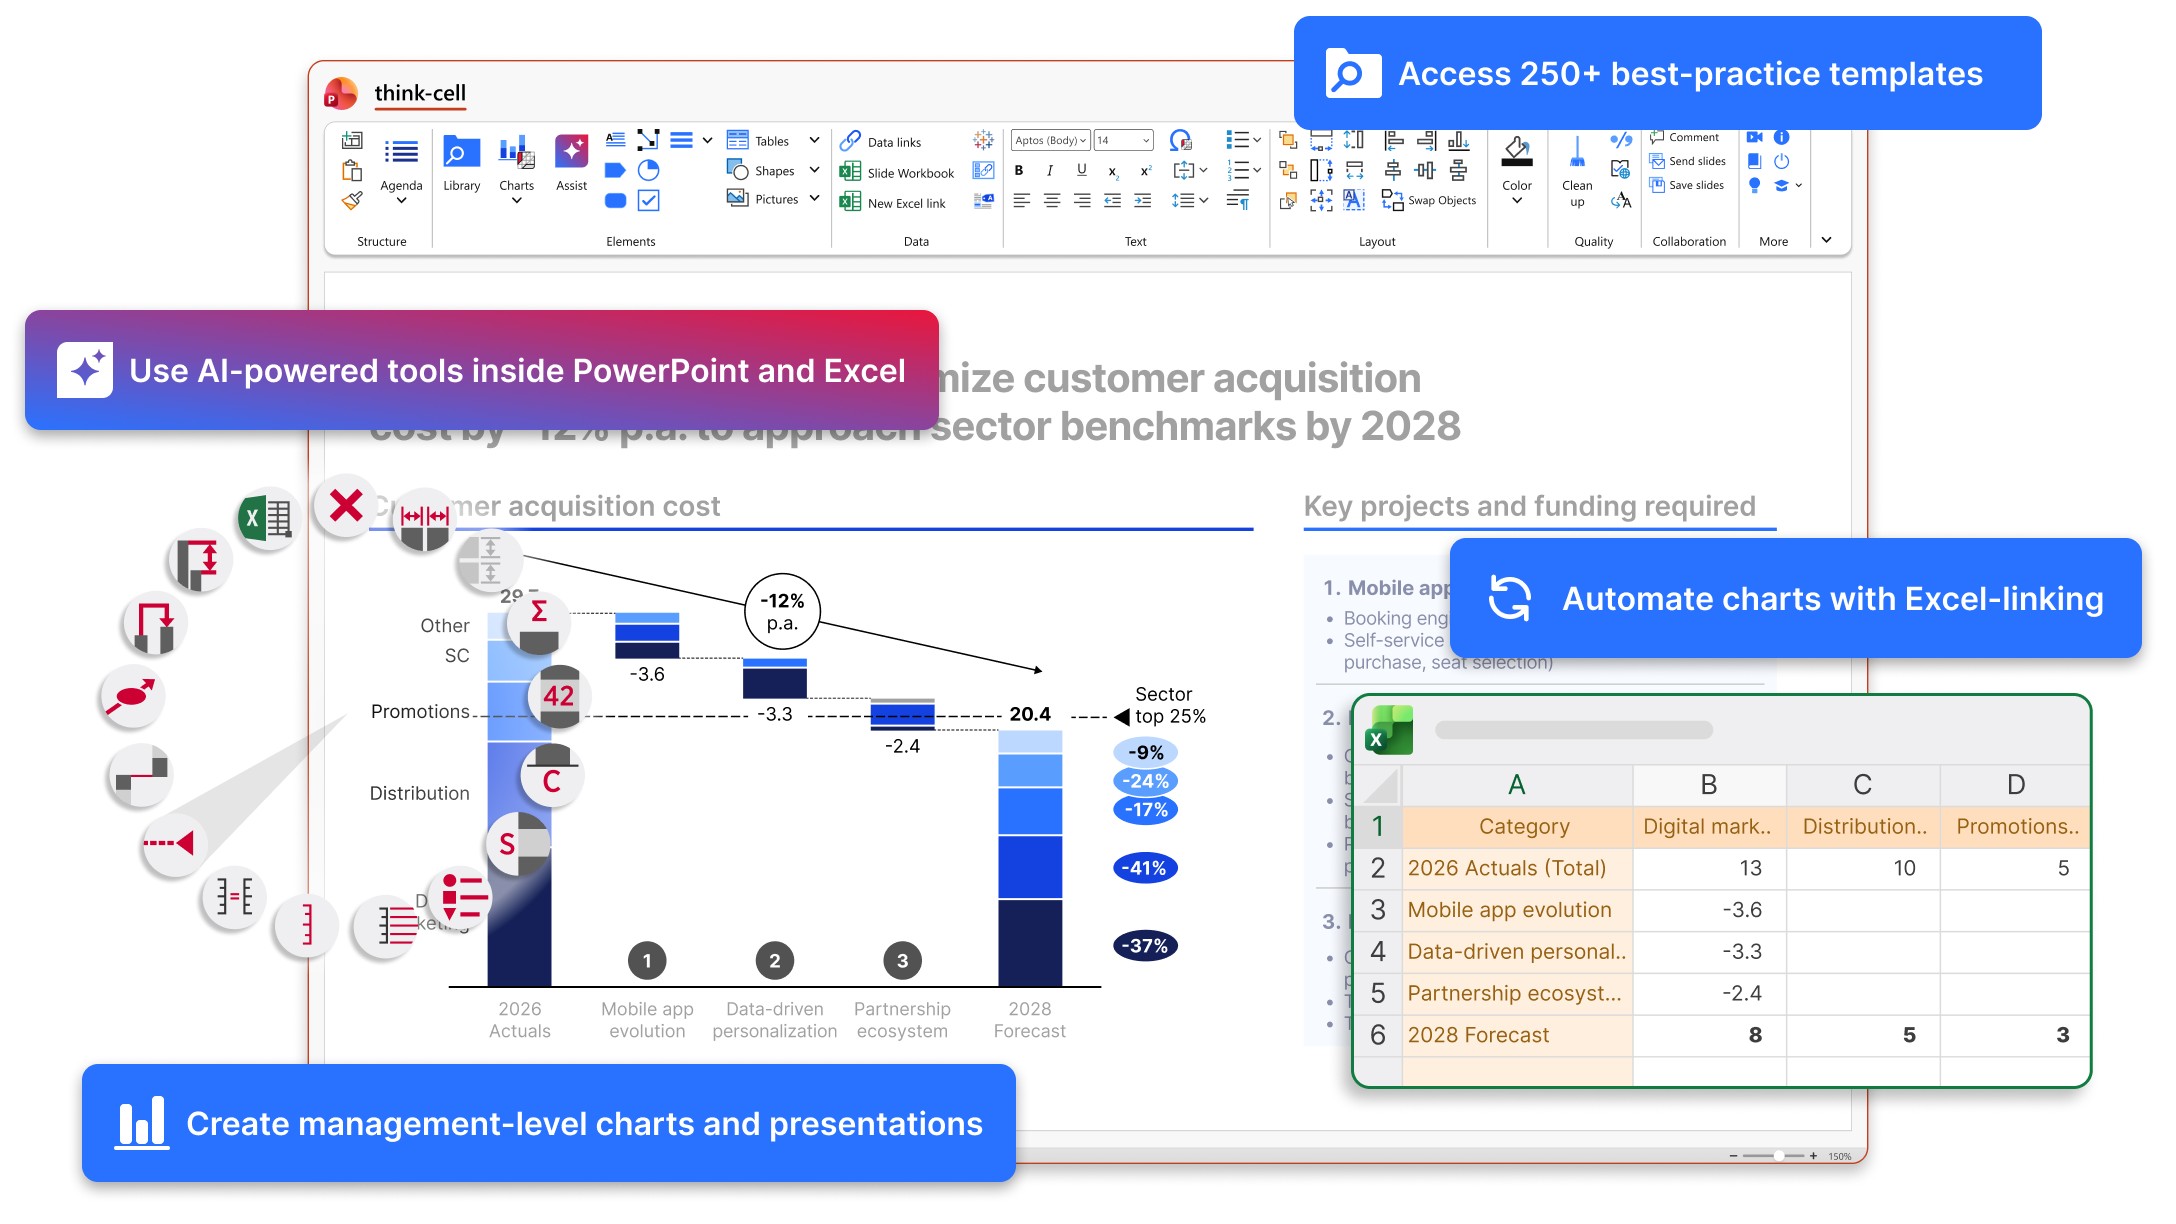The height and width of the screenshot is (1224, 2176).
Task: Insert a checkbox element
Action: (649, 200)
